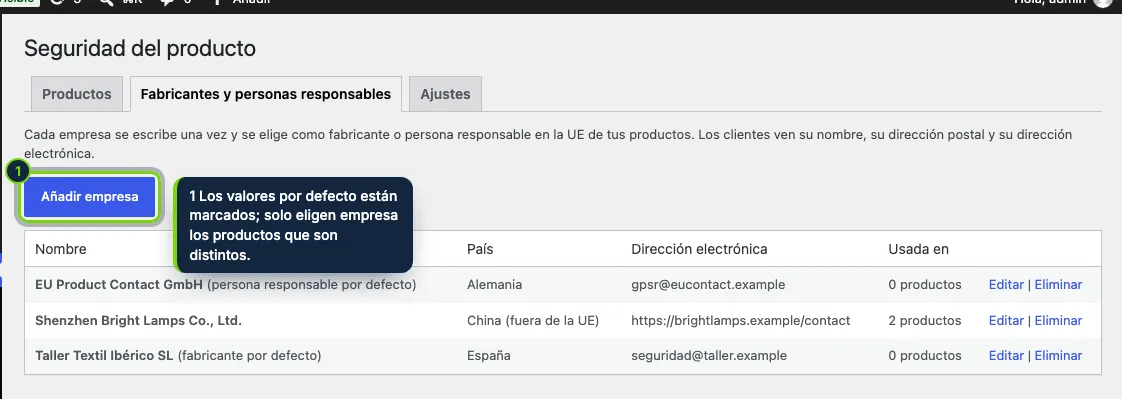Click 0 productos in the Taller Textil row
This screenshot has width=1122, height=399.
(x=925, y=355)
